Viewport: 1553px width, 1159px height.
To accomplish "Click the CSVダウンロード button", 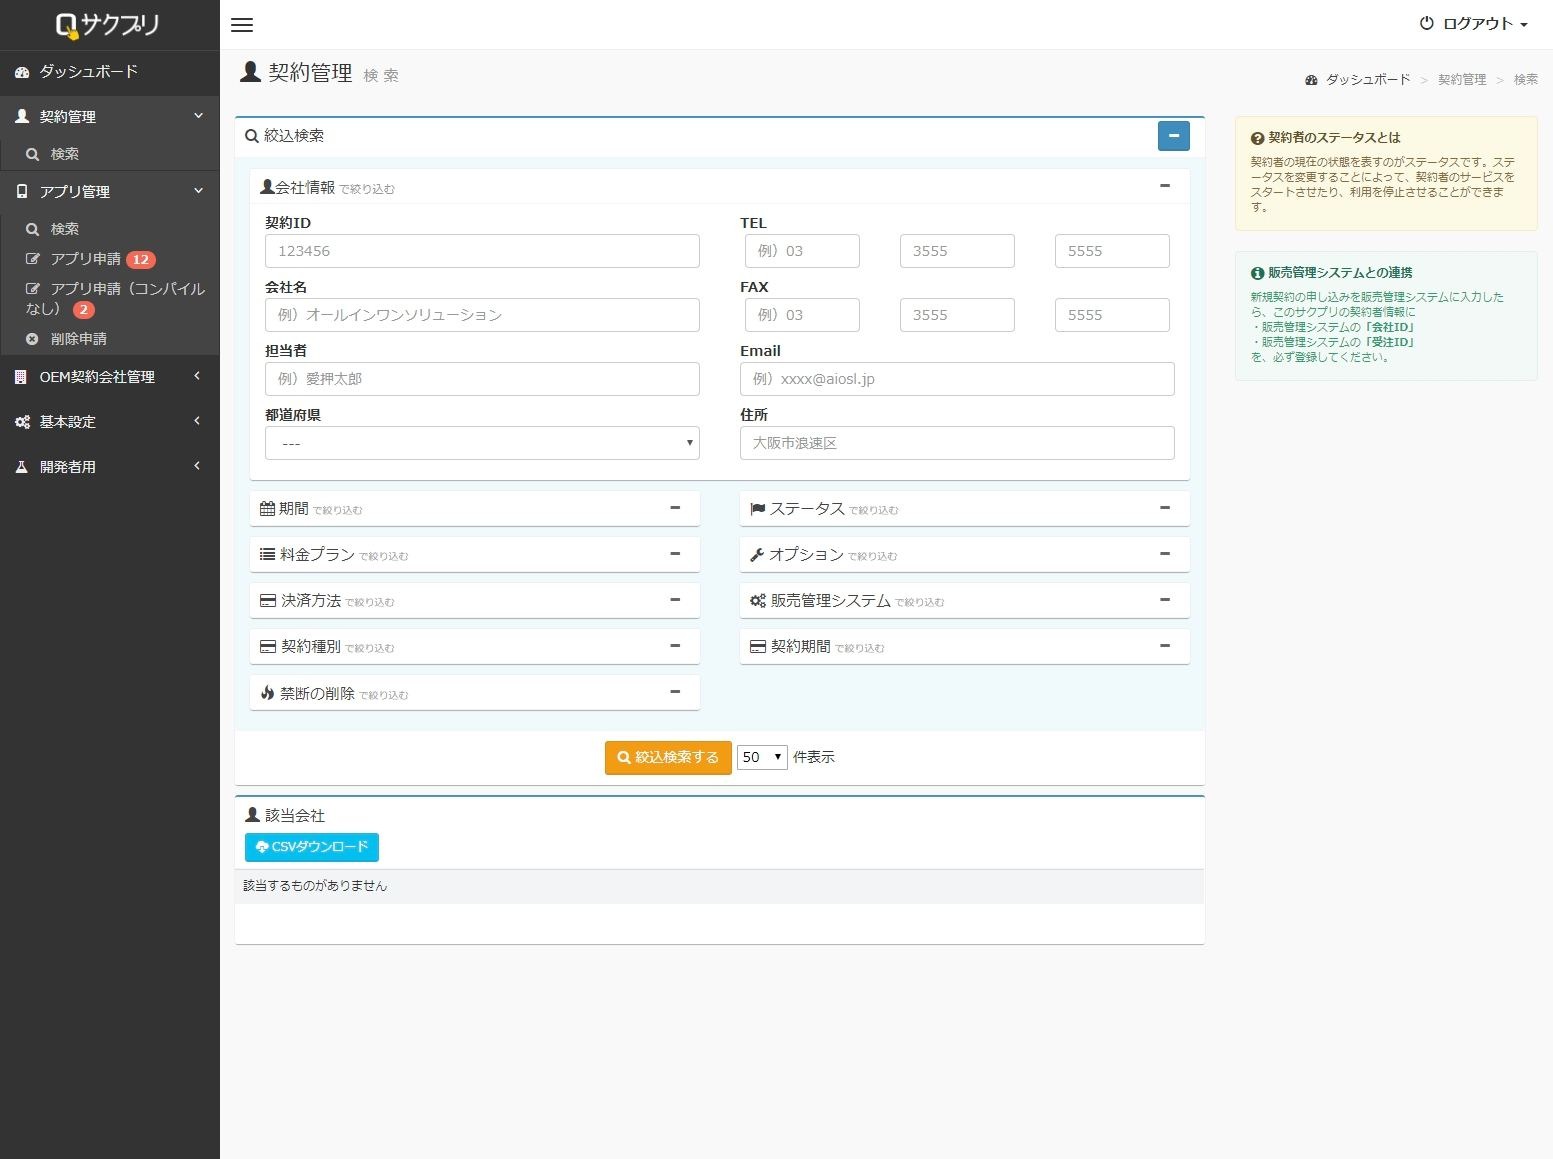I will [312, 847].
